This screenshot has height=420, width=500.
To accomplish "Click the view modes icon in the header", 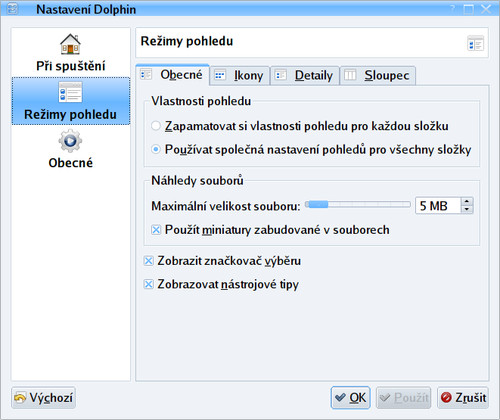I will [x=476, y=43].
